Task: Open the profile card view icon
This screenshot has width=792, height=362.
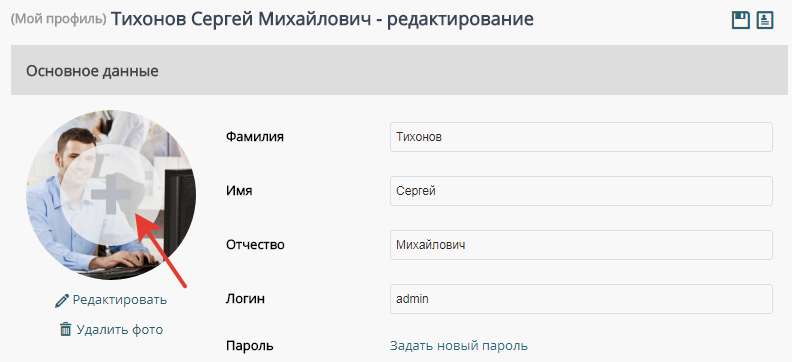Action: click(765, 21)
